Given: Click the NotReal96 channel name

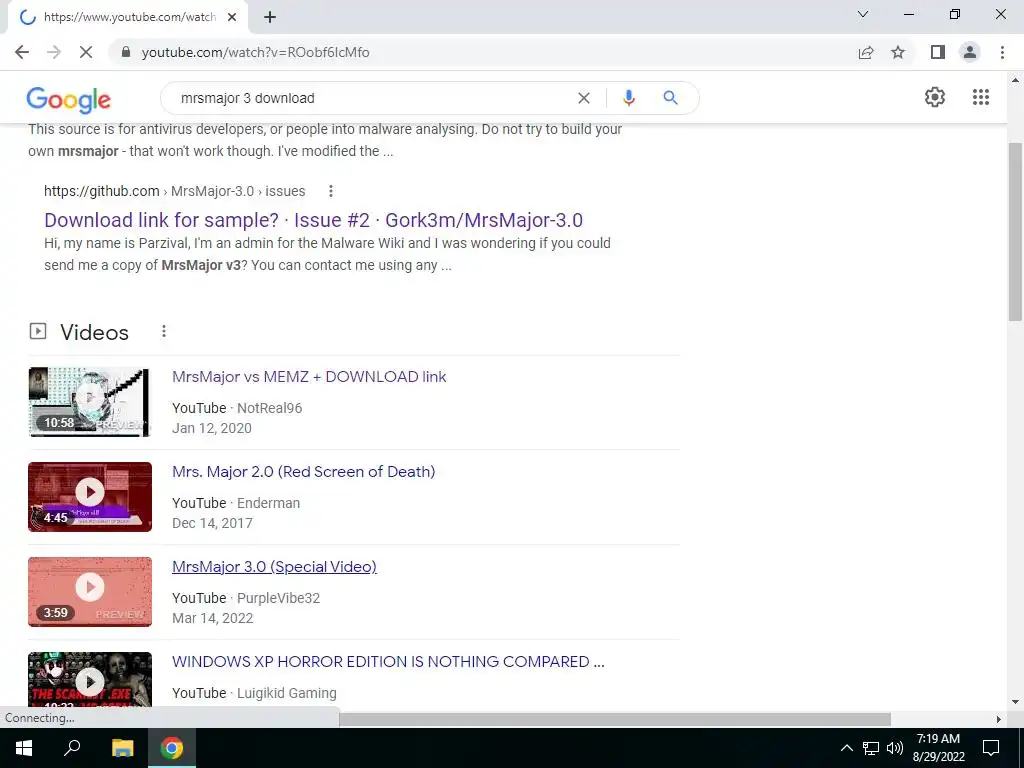Looking at the screenshot, I should (x=269, y=408).
